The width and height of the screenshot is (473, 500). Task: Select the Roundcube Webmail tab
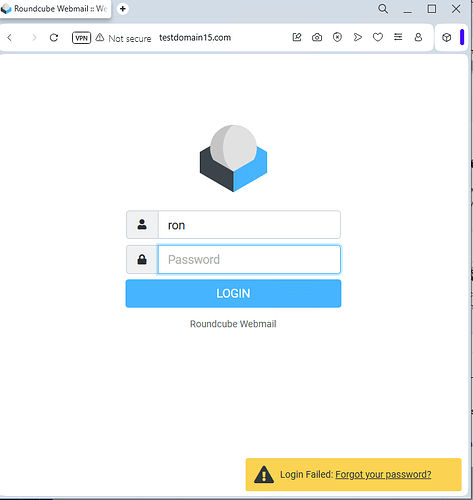[x=55, y=9]
